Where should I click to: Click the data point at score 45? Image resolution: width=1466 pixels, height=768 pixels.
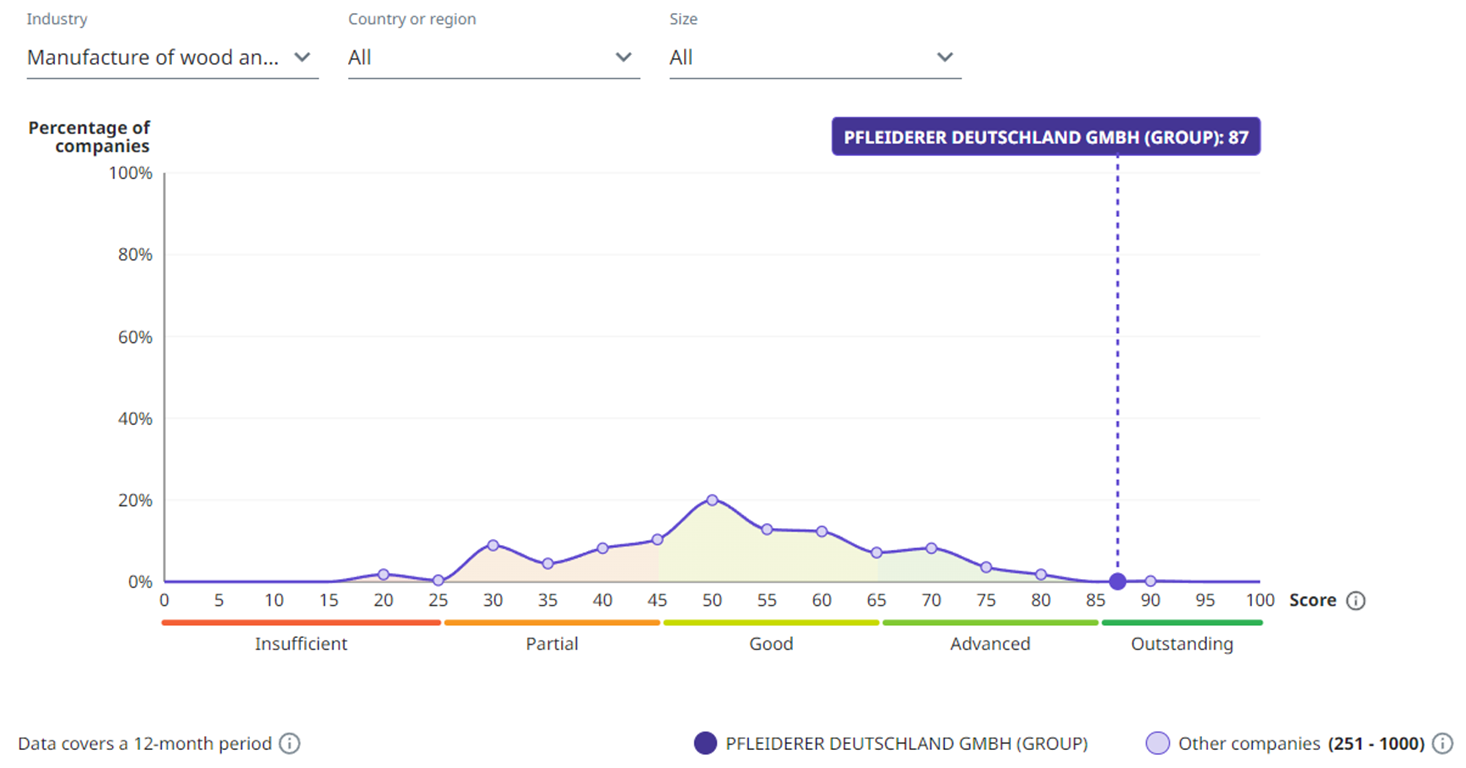[657, 539]
